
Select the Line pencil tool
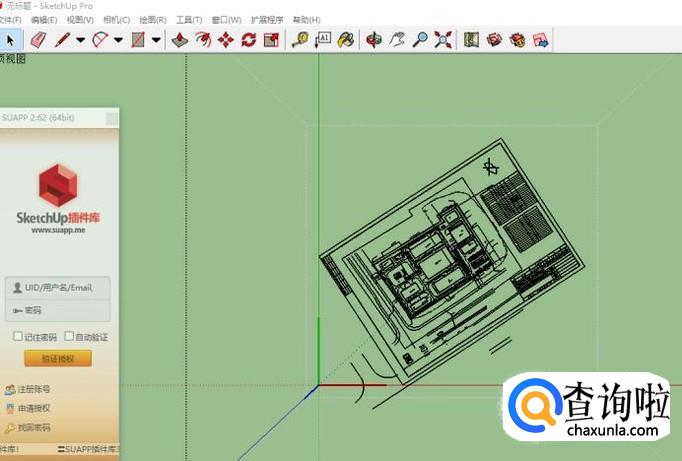pyautogui.click(x=63, y=40)
